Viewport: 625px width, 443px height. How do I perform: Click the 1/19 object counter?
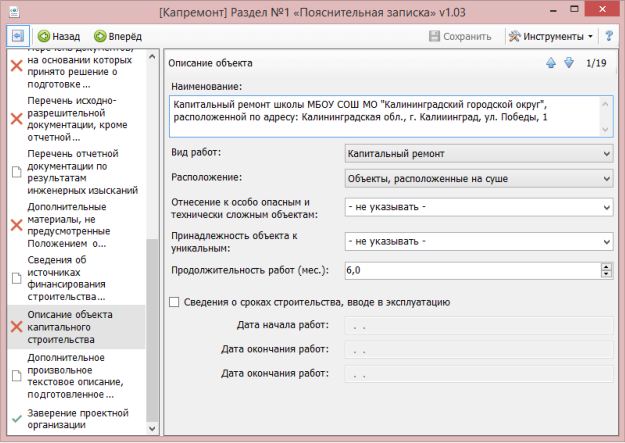point(596,63)
